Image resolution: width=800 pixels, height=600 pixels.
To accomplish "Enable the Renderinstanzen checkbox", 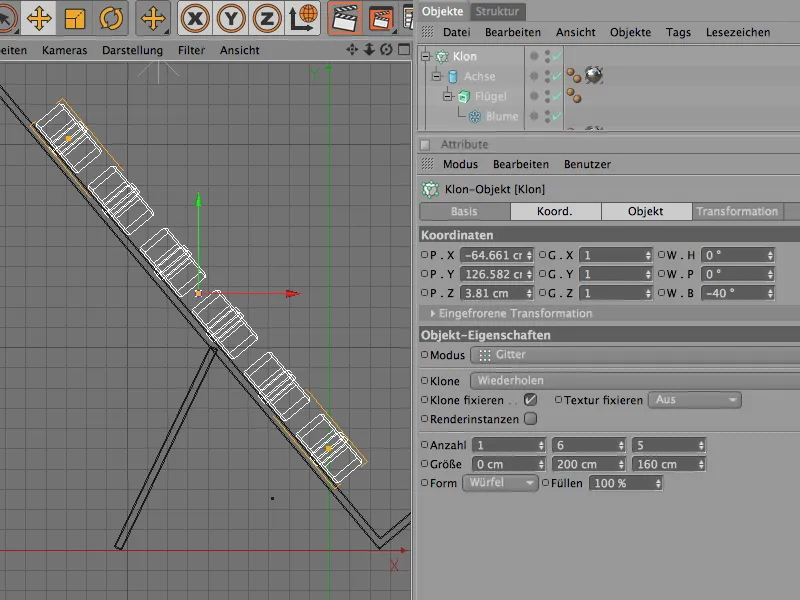I will click(530, 418).
